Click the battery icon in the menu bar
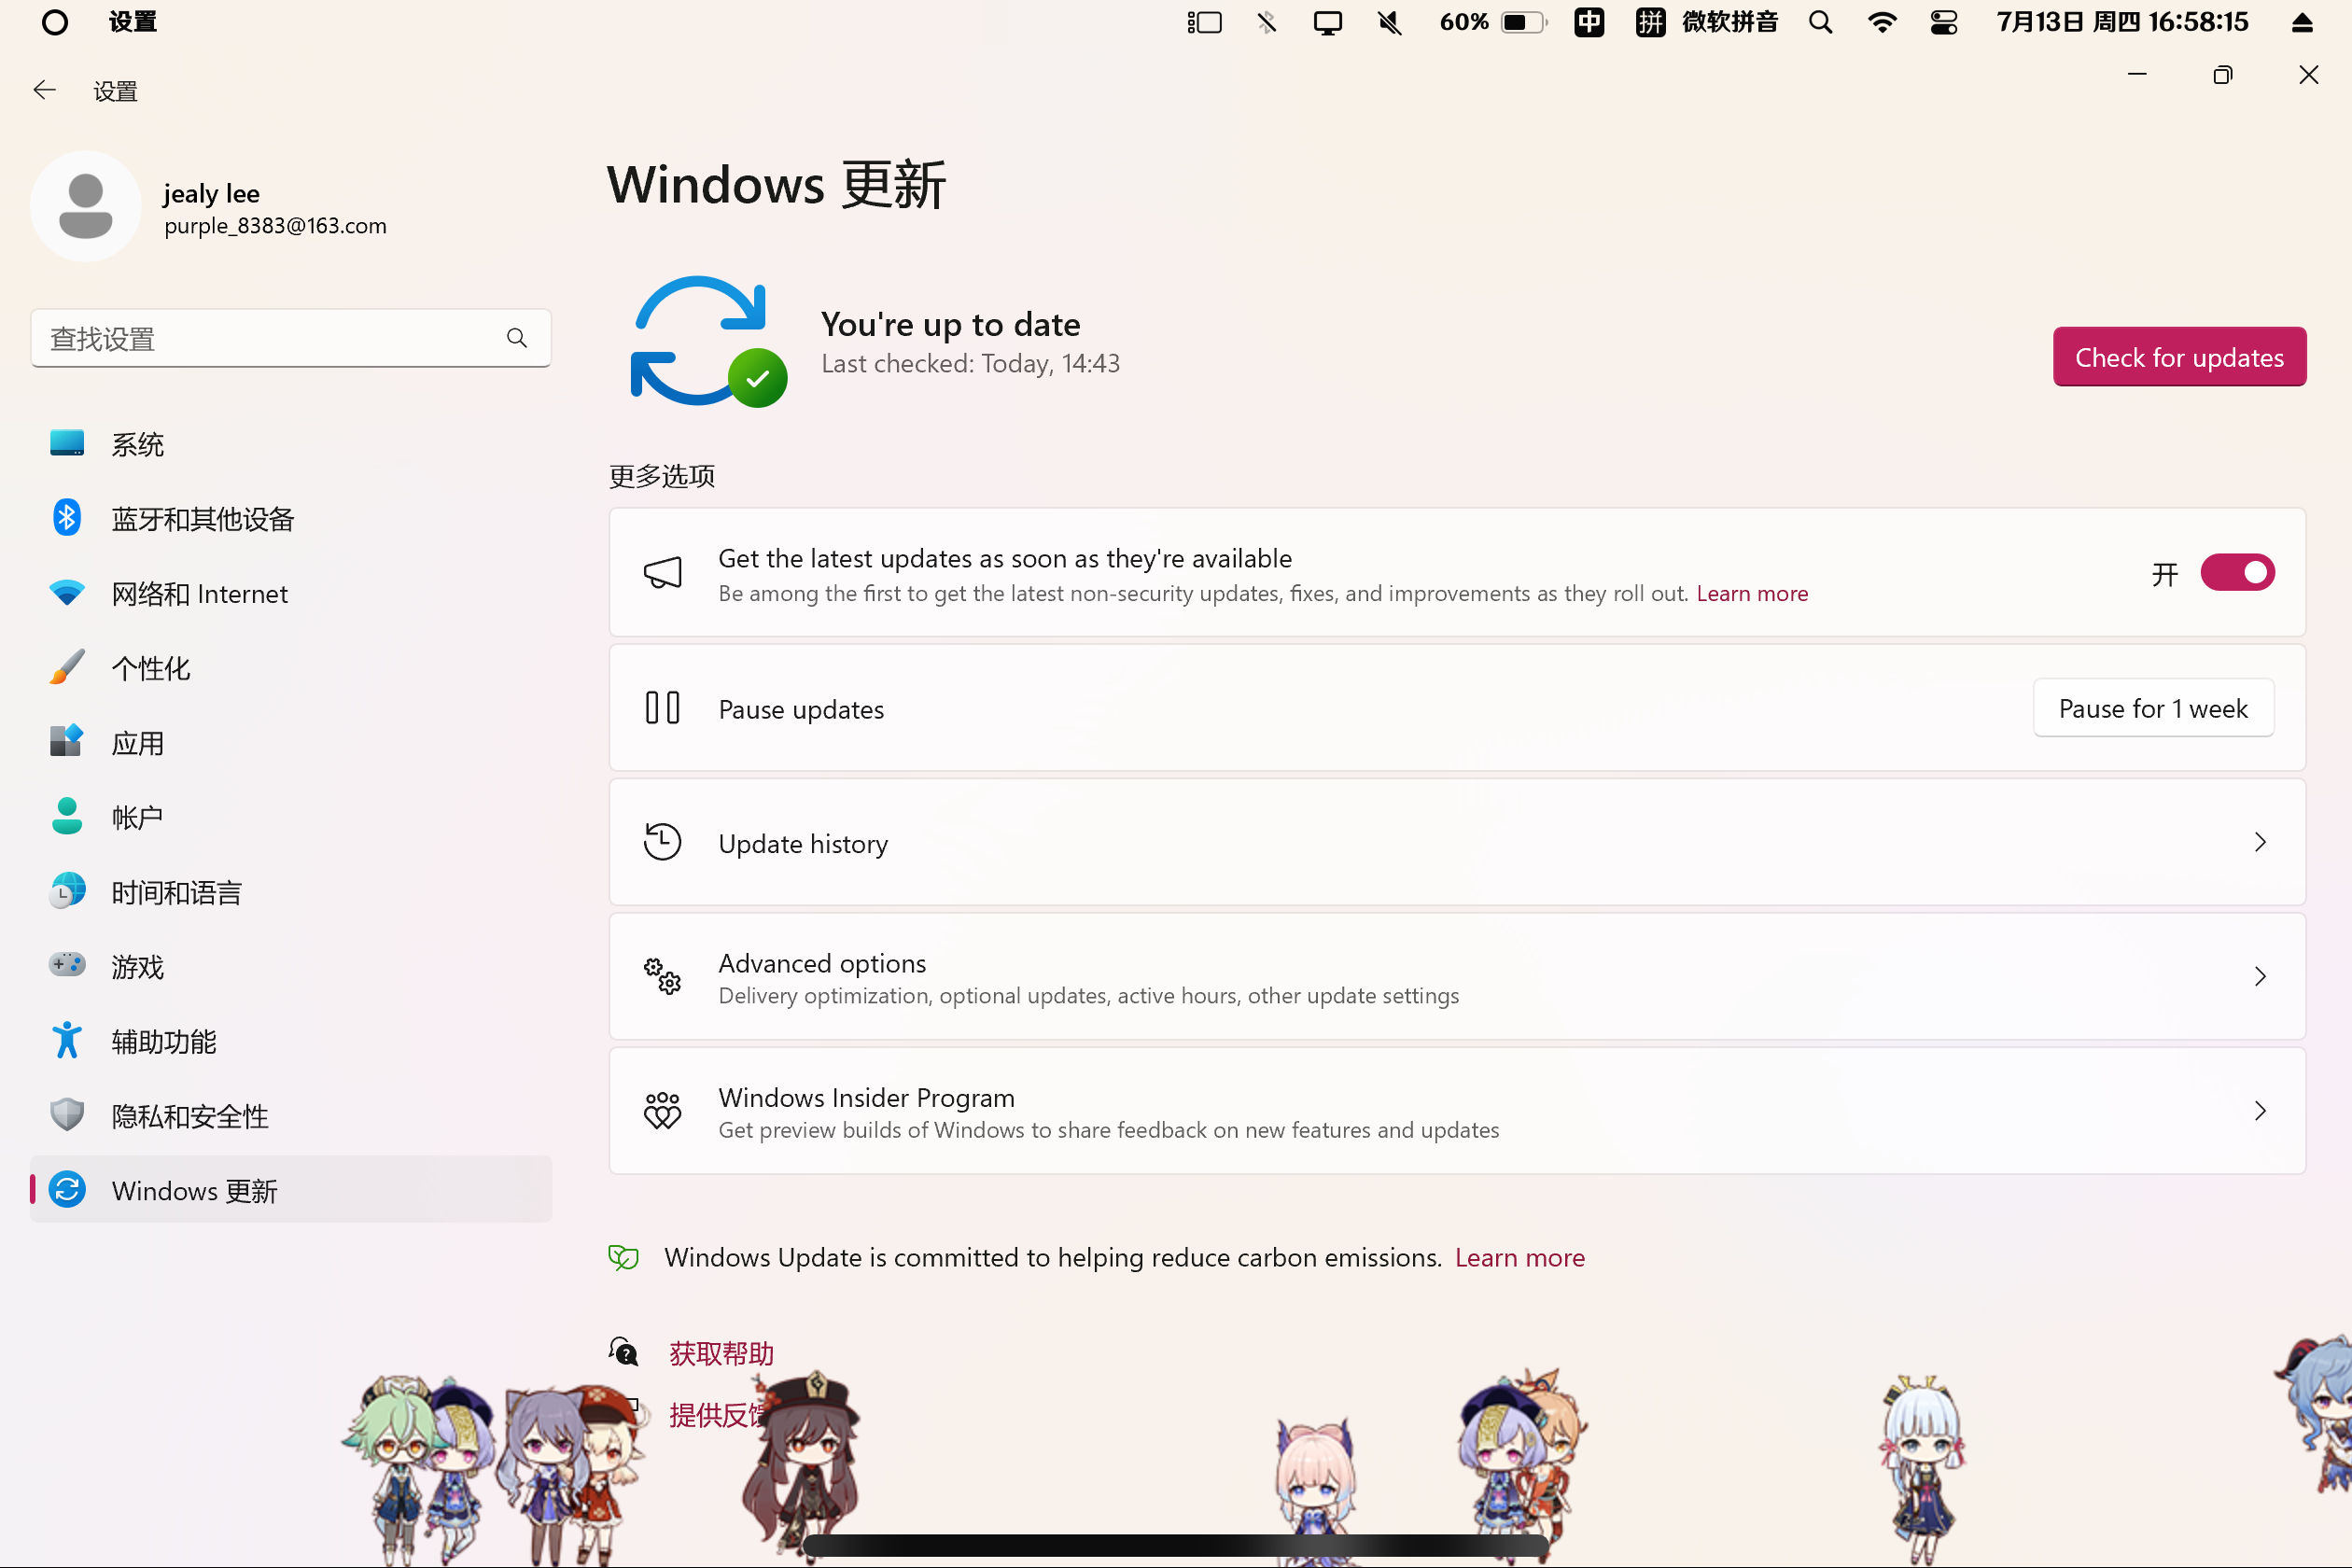Image resolution: width=2352 pixels, height=1568 pixels. tap(1524, 22)
